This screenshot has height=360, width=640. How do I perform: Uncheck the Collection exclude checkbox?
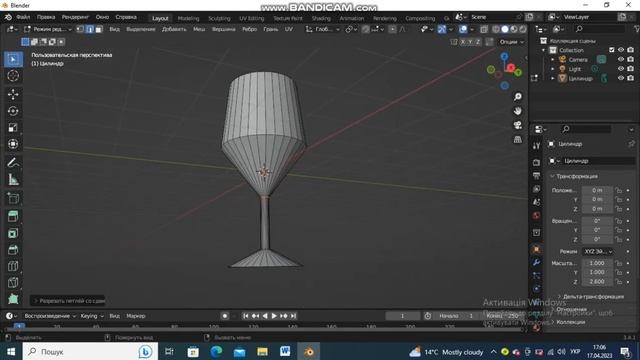click(611, 50)
